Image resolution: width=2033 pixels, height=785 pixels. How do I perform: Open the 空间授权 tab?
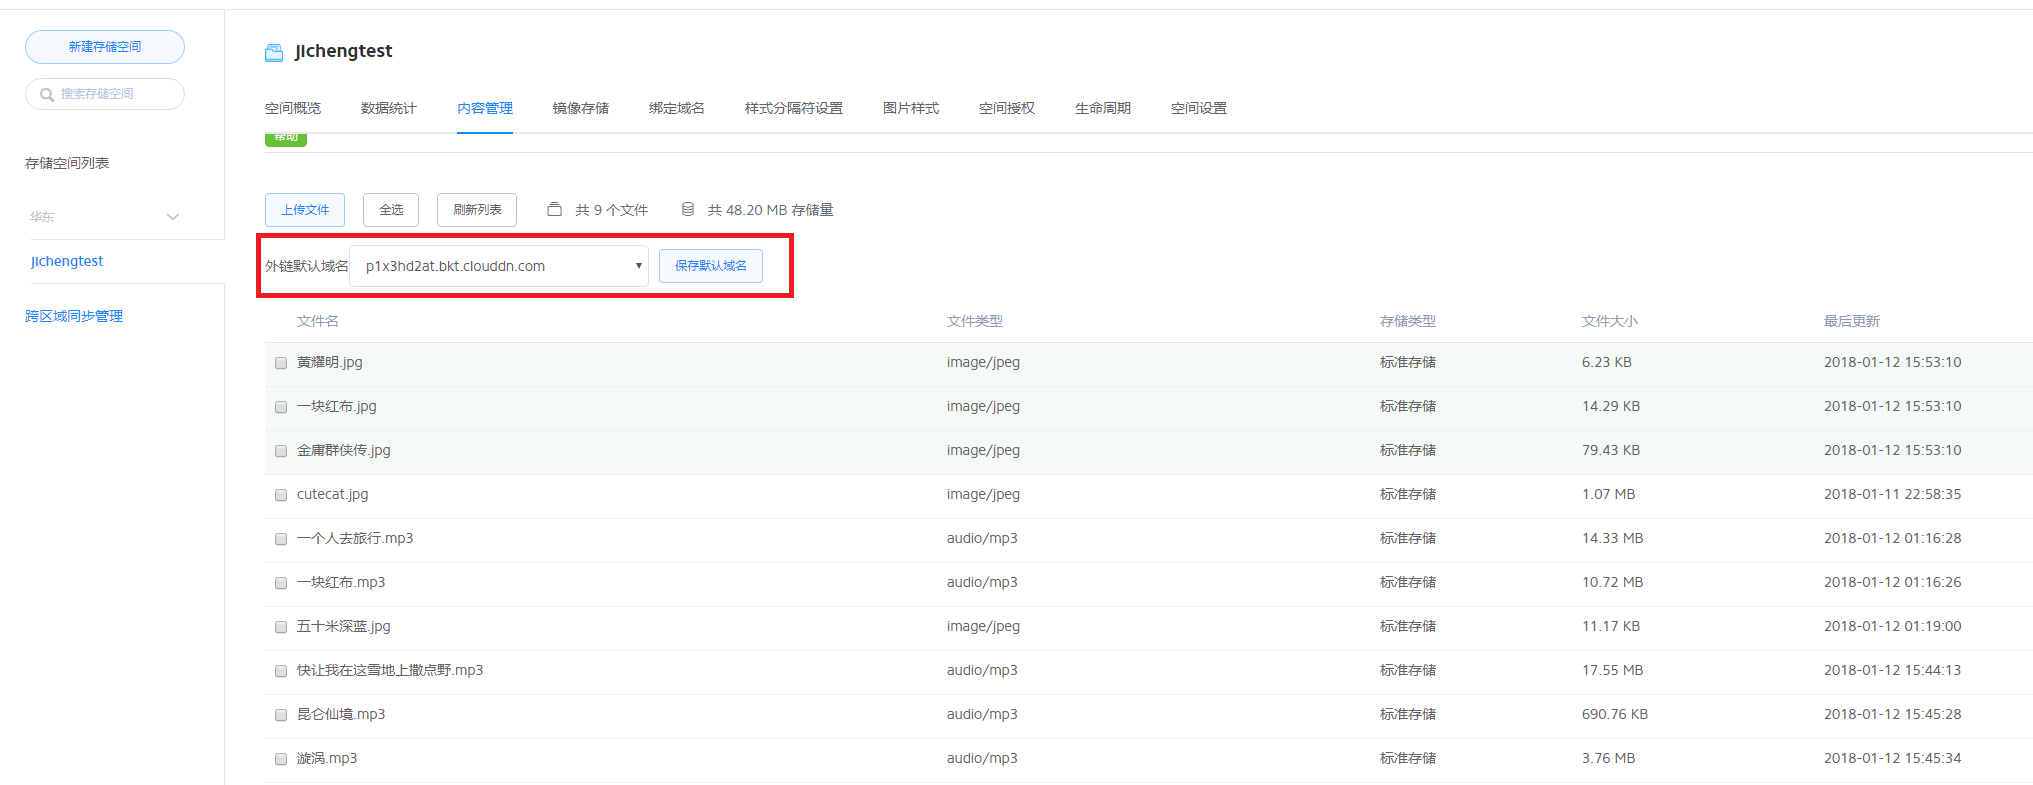click(1007, 108)
